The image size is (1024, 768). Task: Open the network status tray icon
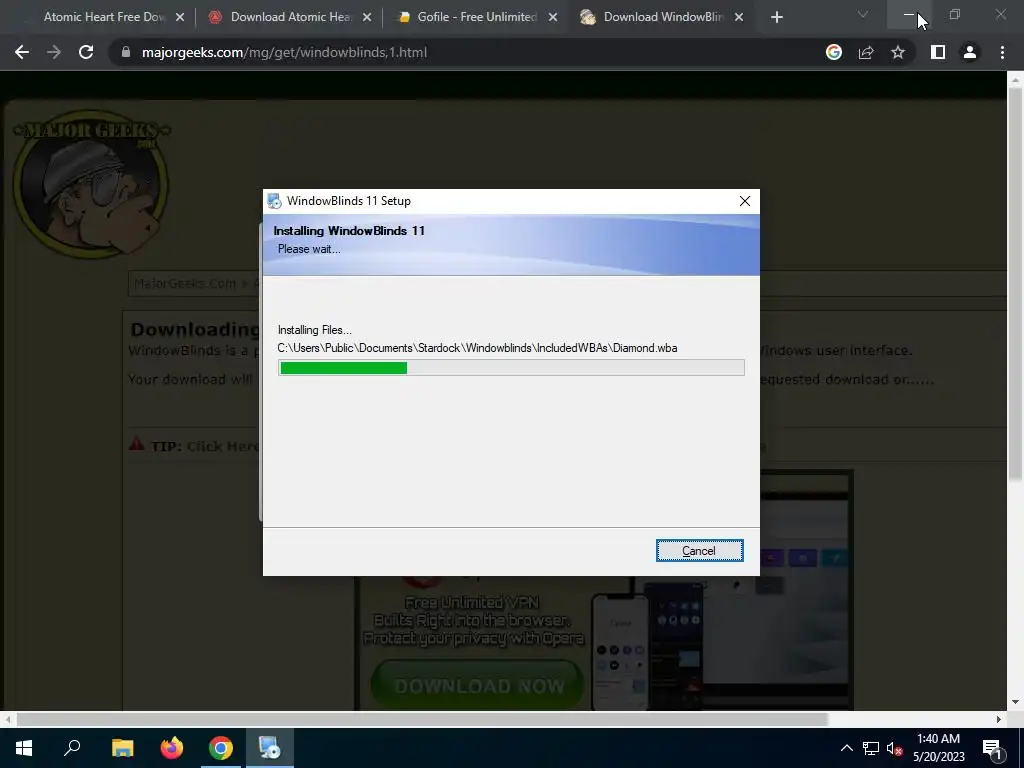[x=871, y=748]
